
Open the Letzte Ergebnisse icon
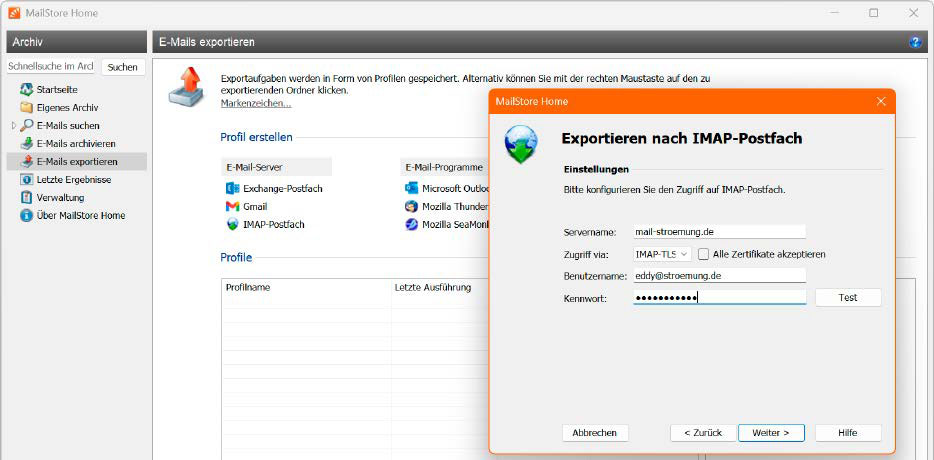[x=26, y=179]
